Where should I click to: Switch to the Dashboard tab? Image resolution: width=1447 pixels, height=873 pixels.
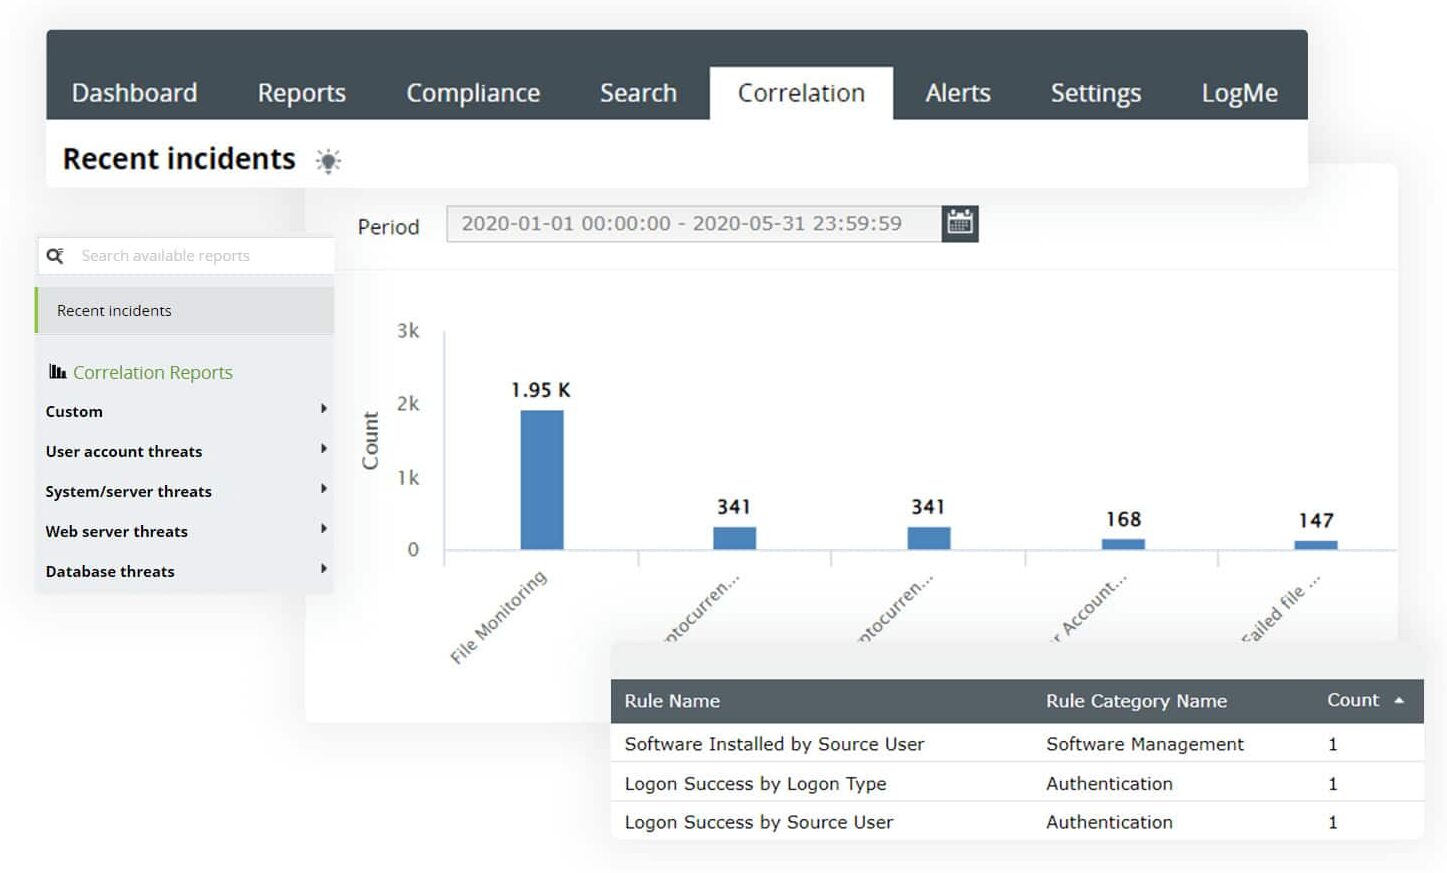[x=134, y=92]
